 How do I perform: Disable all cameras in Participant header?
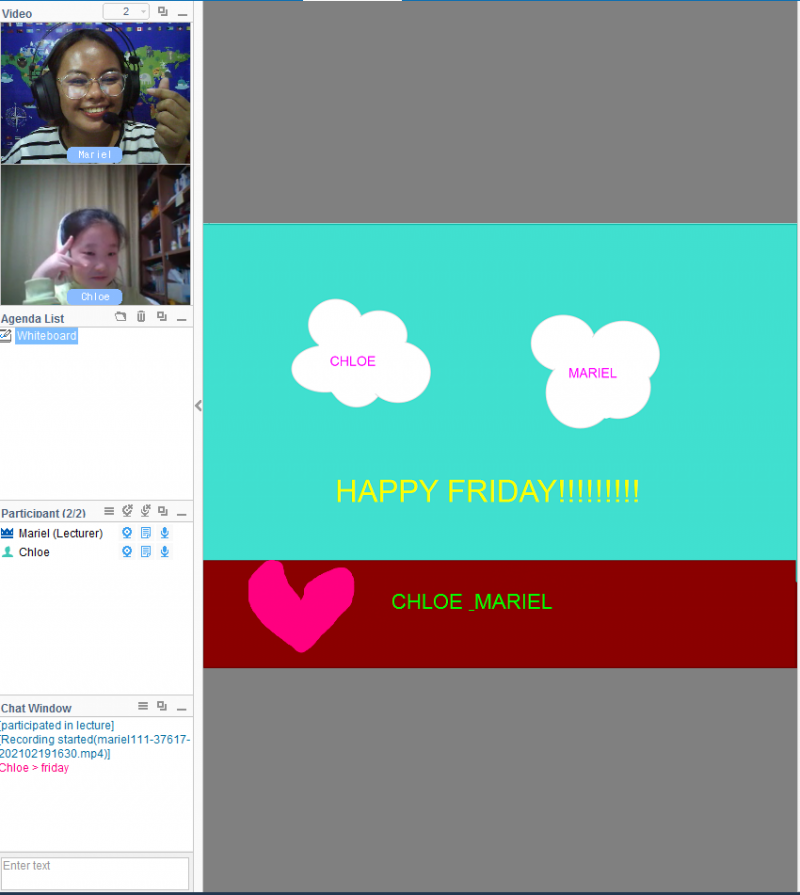click(128, 512)
